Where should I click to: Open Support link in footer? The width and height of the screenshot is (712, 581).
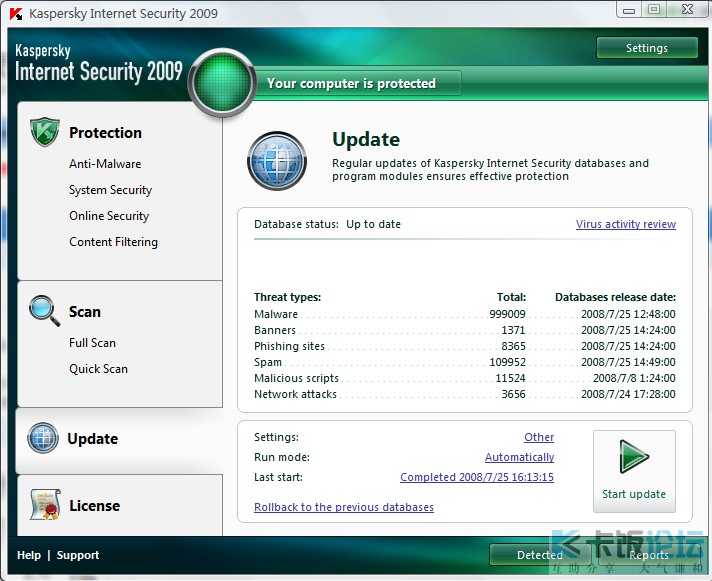tap(78, 555)
